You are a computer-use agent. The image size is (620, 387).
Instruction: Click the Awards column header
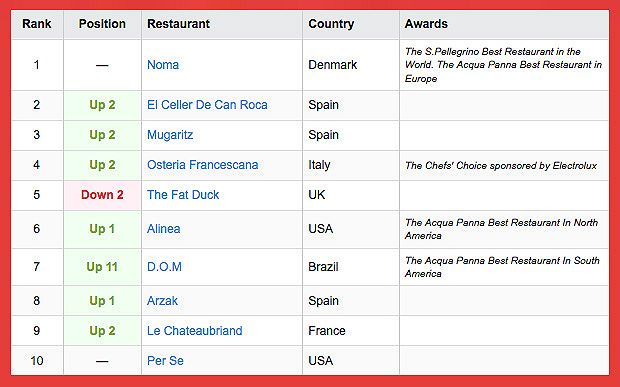coord(426,24)
